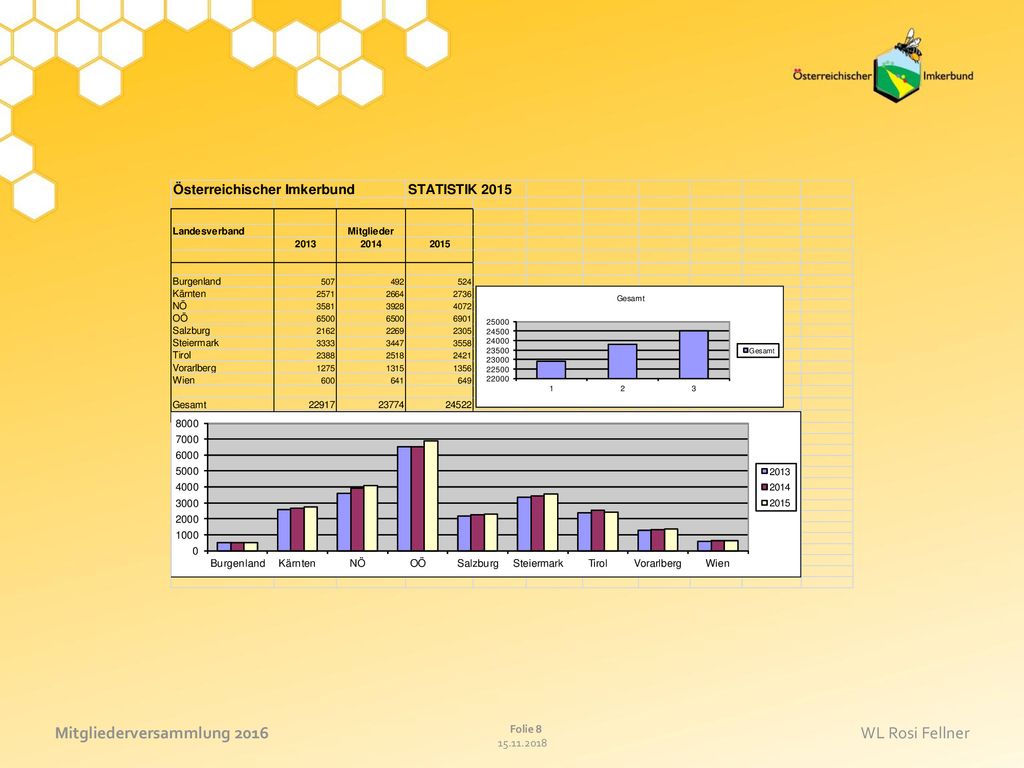Click NÖ 2013 value 3581

point(326,306)
